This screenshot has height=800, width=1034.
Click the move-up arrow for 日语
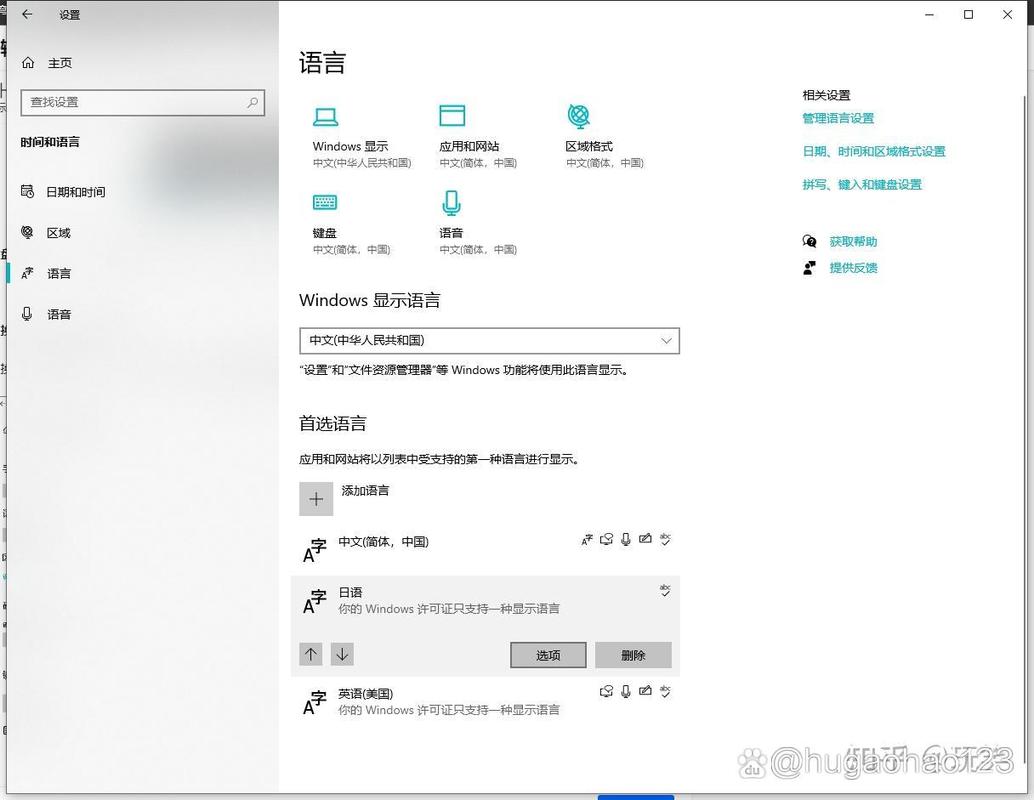311,654
